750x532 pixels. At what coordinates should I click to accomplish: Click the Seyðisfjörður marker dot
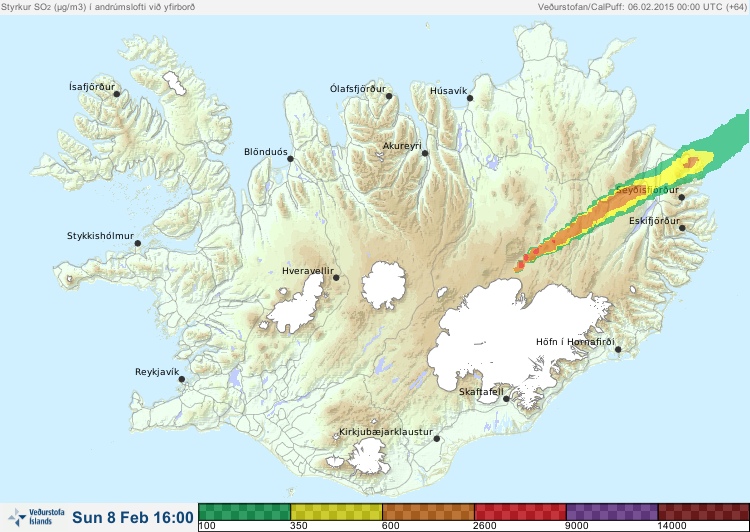click(682, 197)
